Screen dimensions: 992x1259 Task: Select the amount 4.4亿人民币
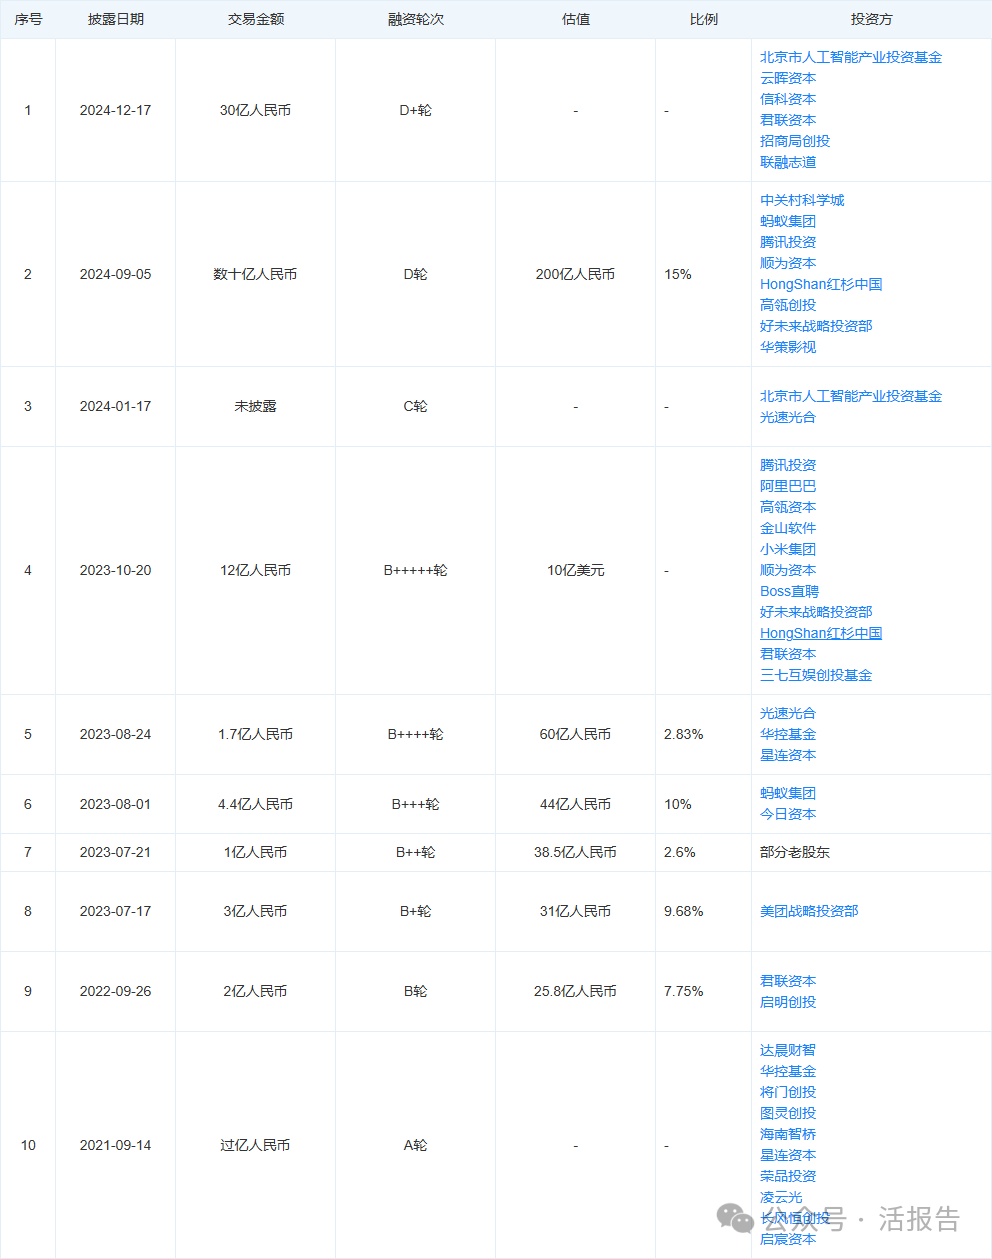click(x=256, y=804)
